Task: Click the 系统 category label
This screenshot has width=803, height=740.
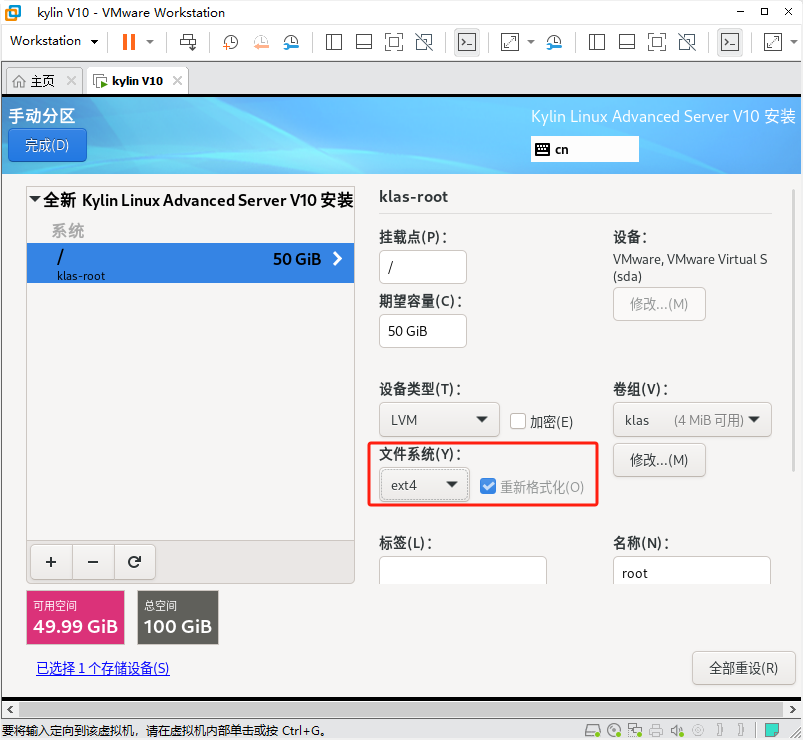Action: pyautogui.click(x=68, y=230)
